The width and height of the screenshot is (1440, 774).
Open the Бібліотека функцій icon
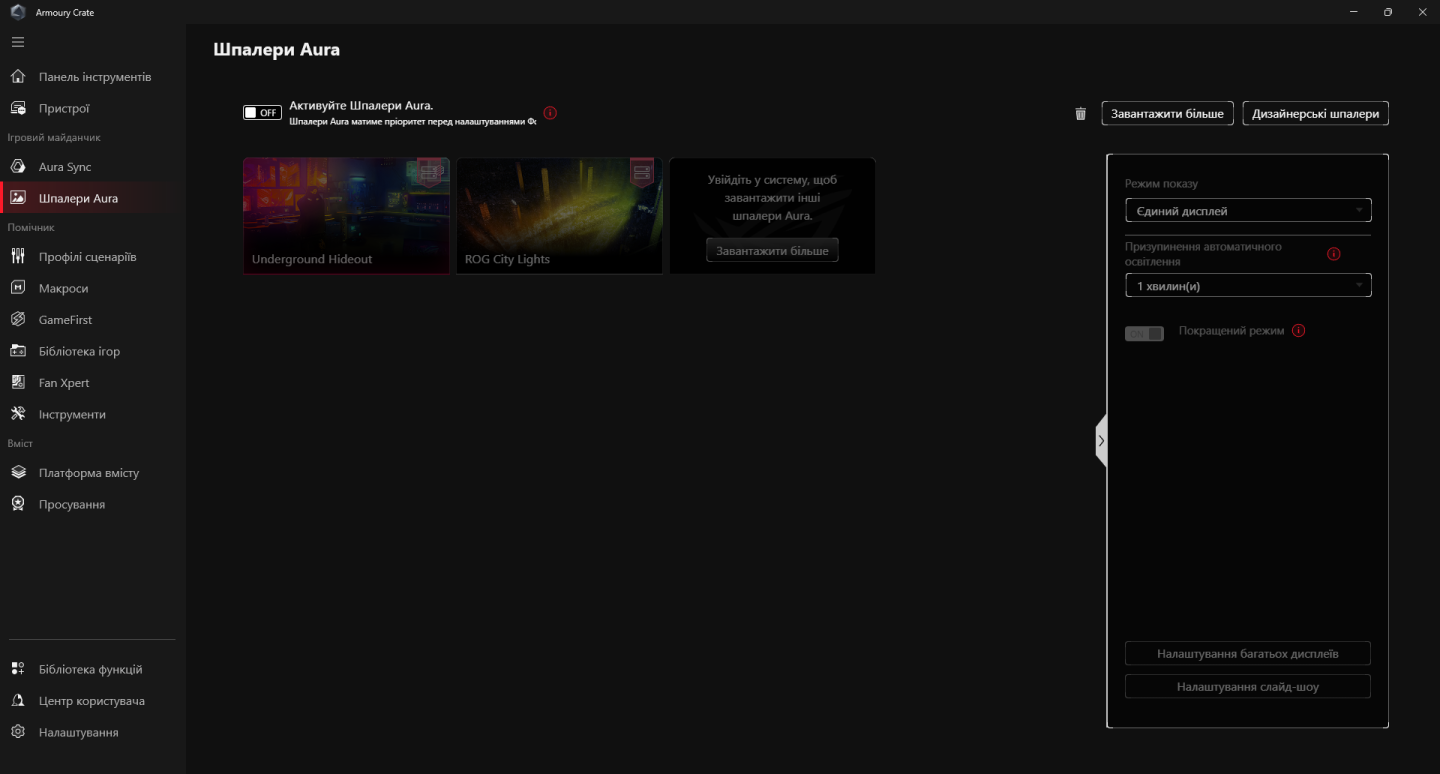18,669
